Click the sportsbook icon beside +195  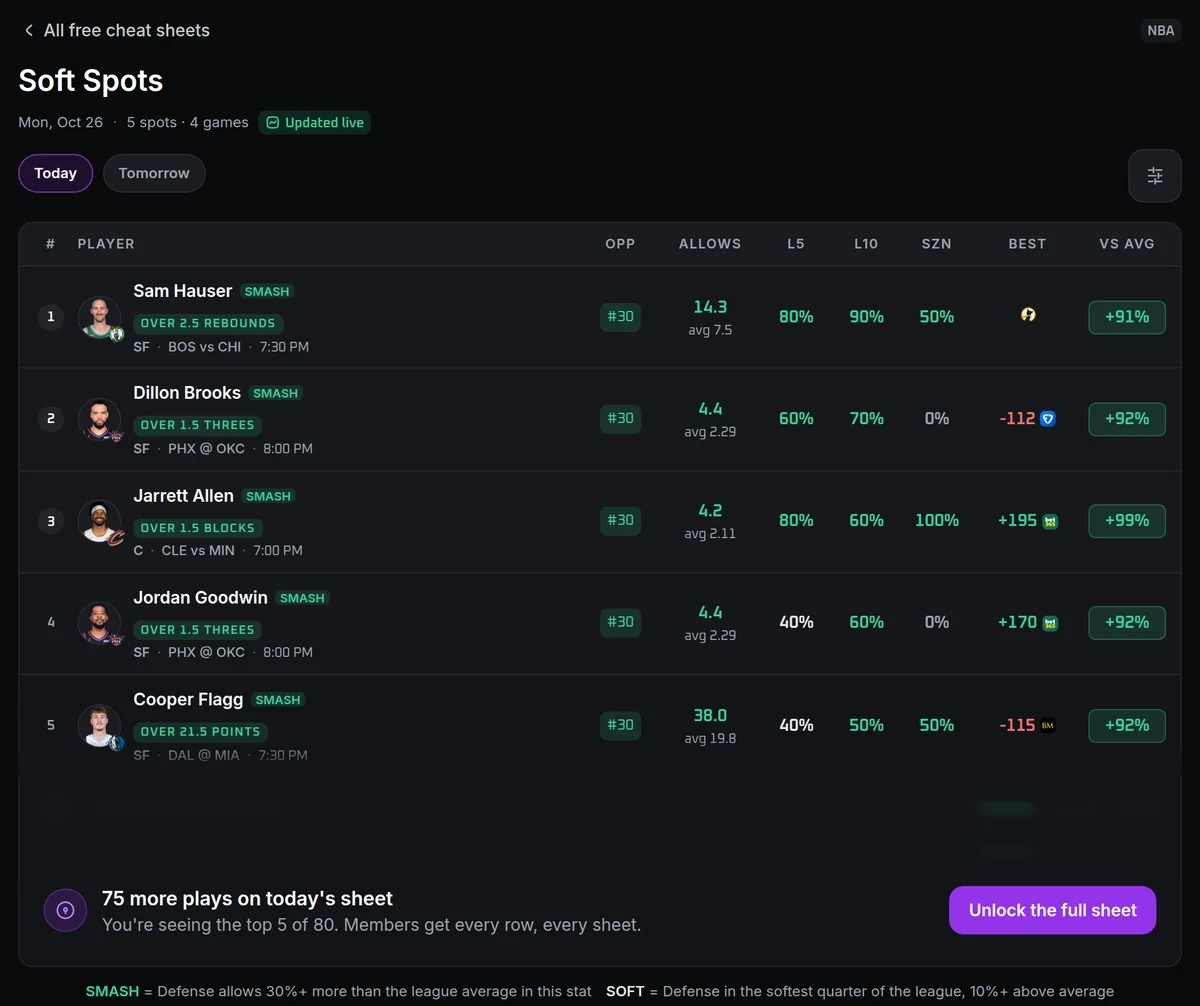[x=1050, y=521]
